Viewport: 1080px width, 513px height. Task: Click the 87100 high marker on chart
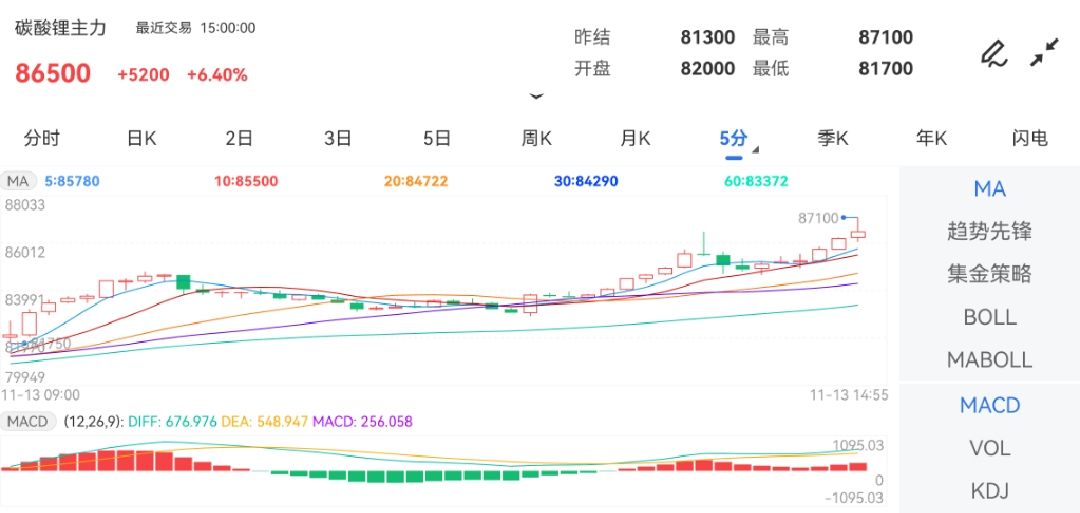[x=818, y=218]
